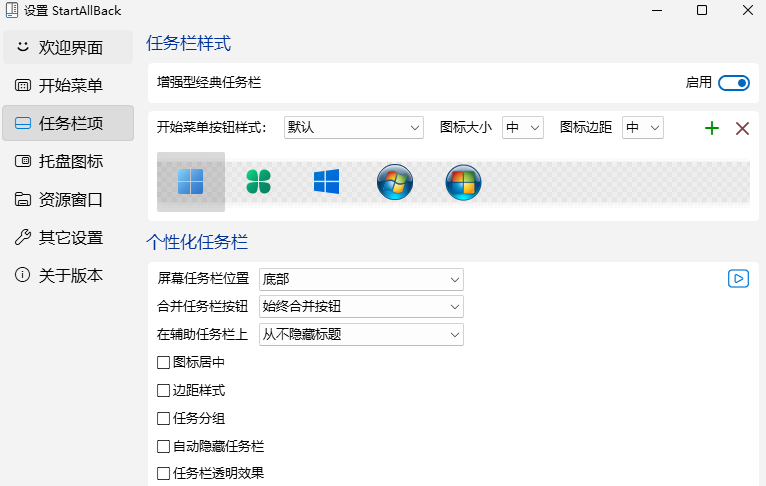Expand the 屏幕任务栏位置 dropdown
Viewport: 766px width, 486px height.
point(361,279)
